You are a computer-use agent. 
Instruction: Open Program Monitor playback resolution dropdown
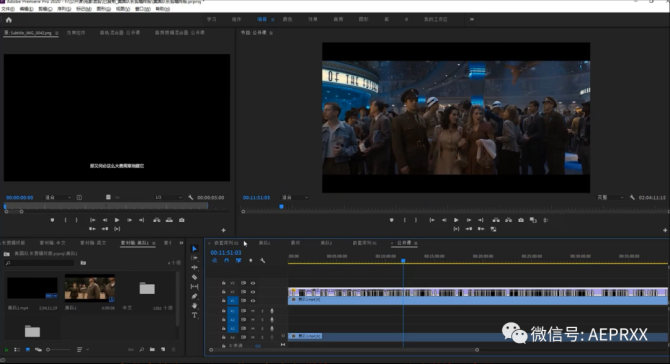point(611,197)
